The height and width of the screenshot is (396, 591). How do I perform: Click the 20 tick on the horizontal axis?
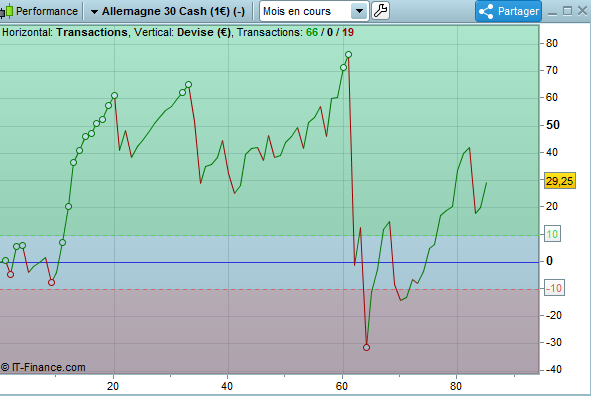coord(113,386)
